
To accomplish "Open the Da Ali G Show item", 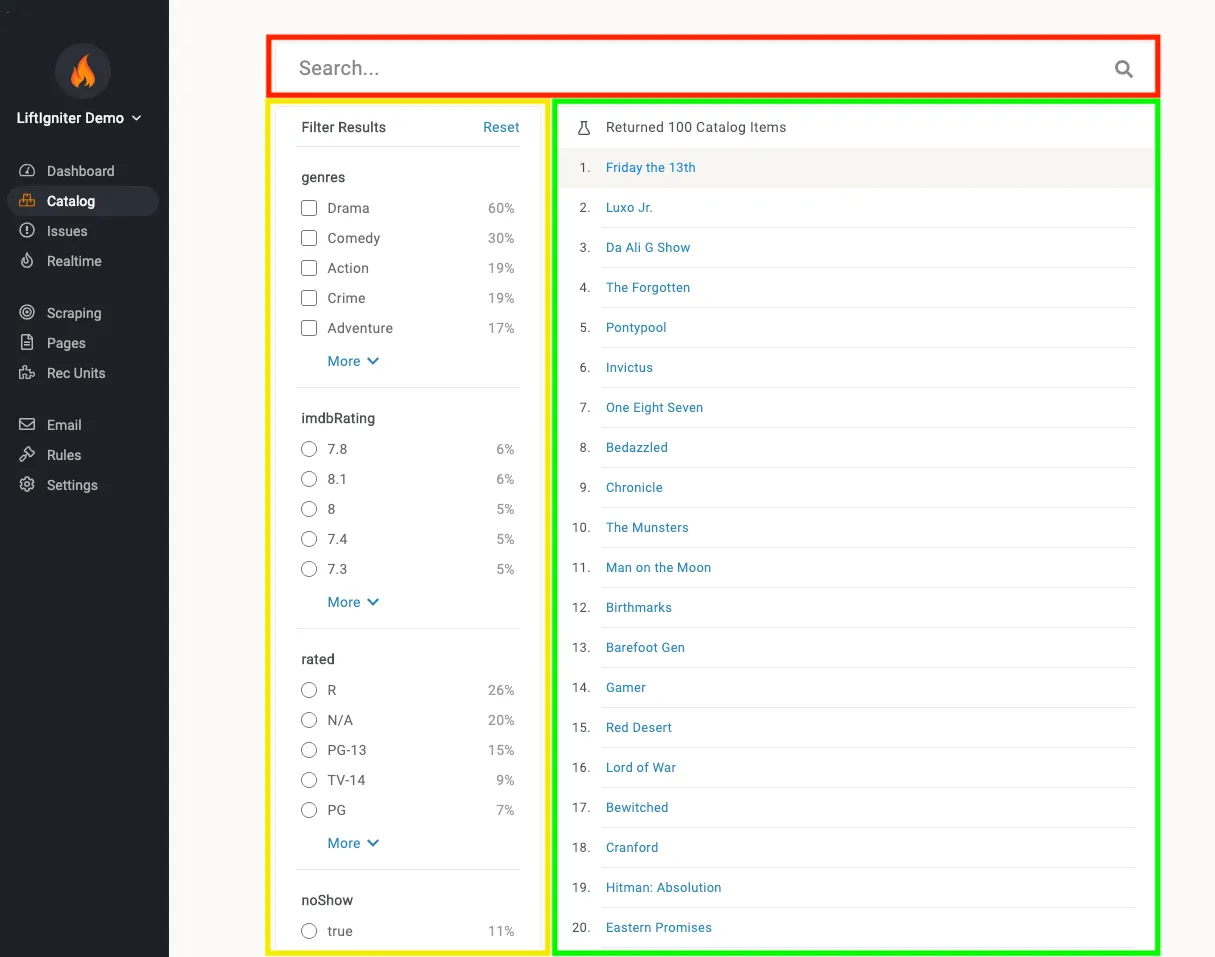I will tap(648, 248).
